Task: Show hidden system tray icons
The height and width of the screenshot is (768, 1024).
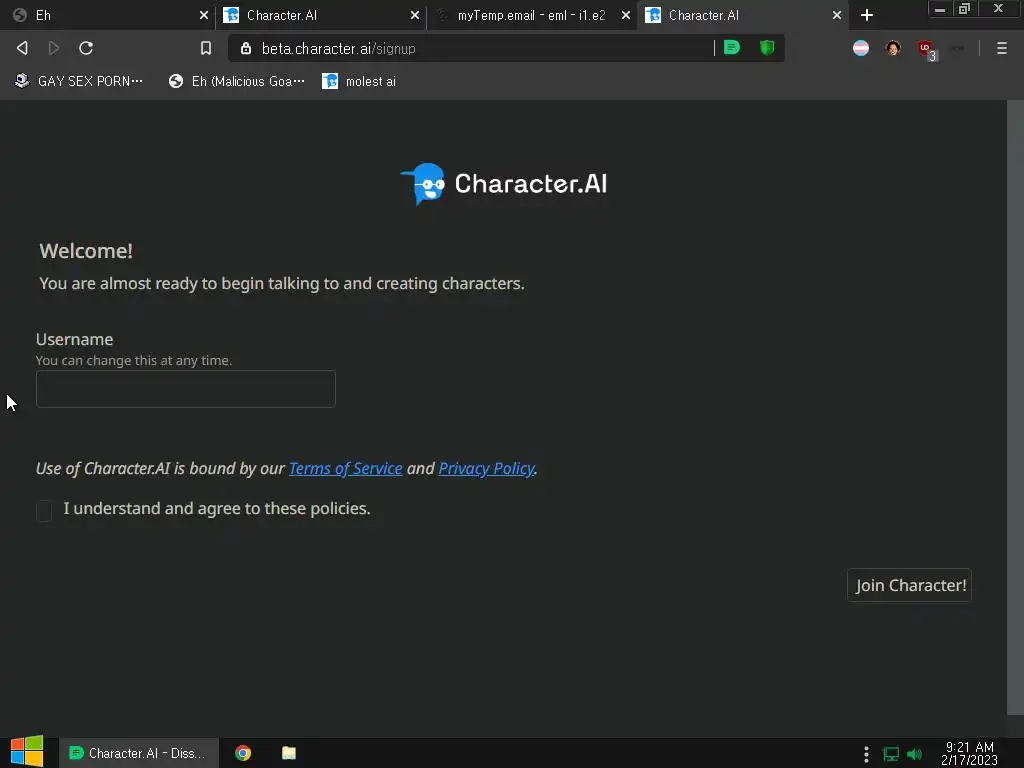Action: (866, 754)
